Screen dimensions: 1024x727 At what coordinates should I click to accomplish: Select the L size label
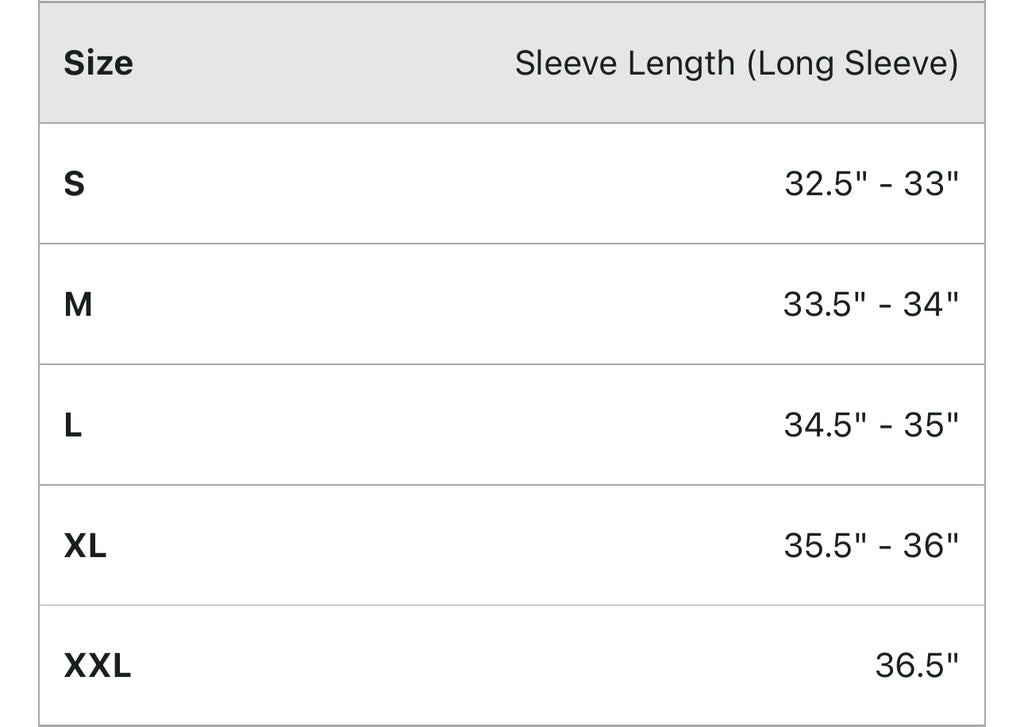(73, 425)
